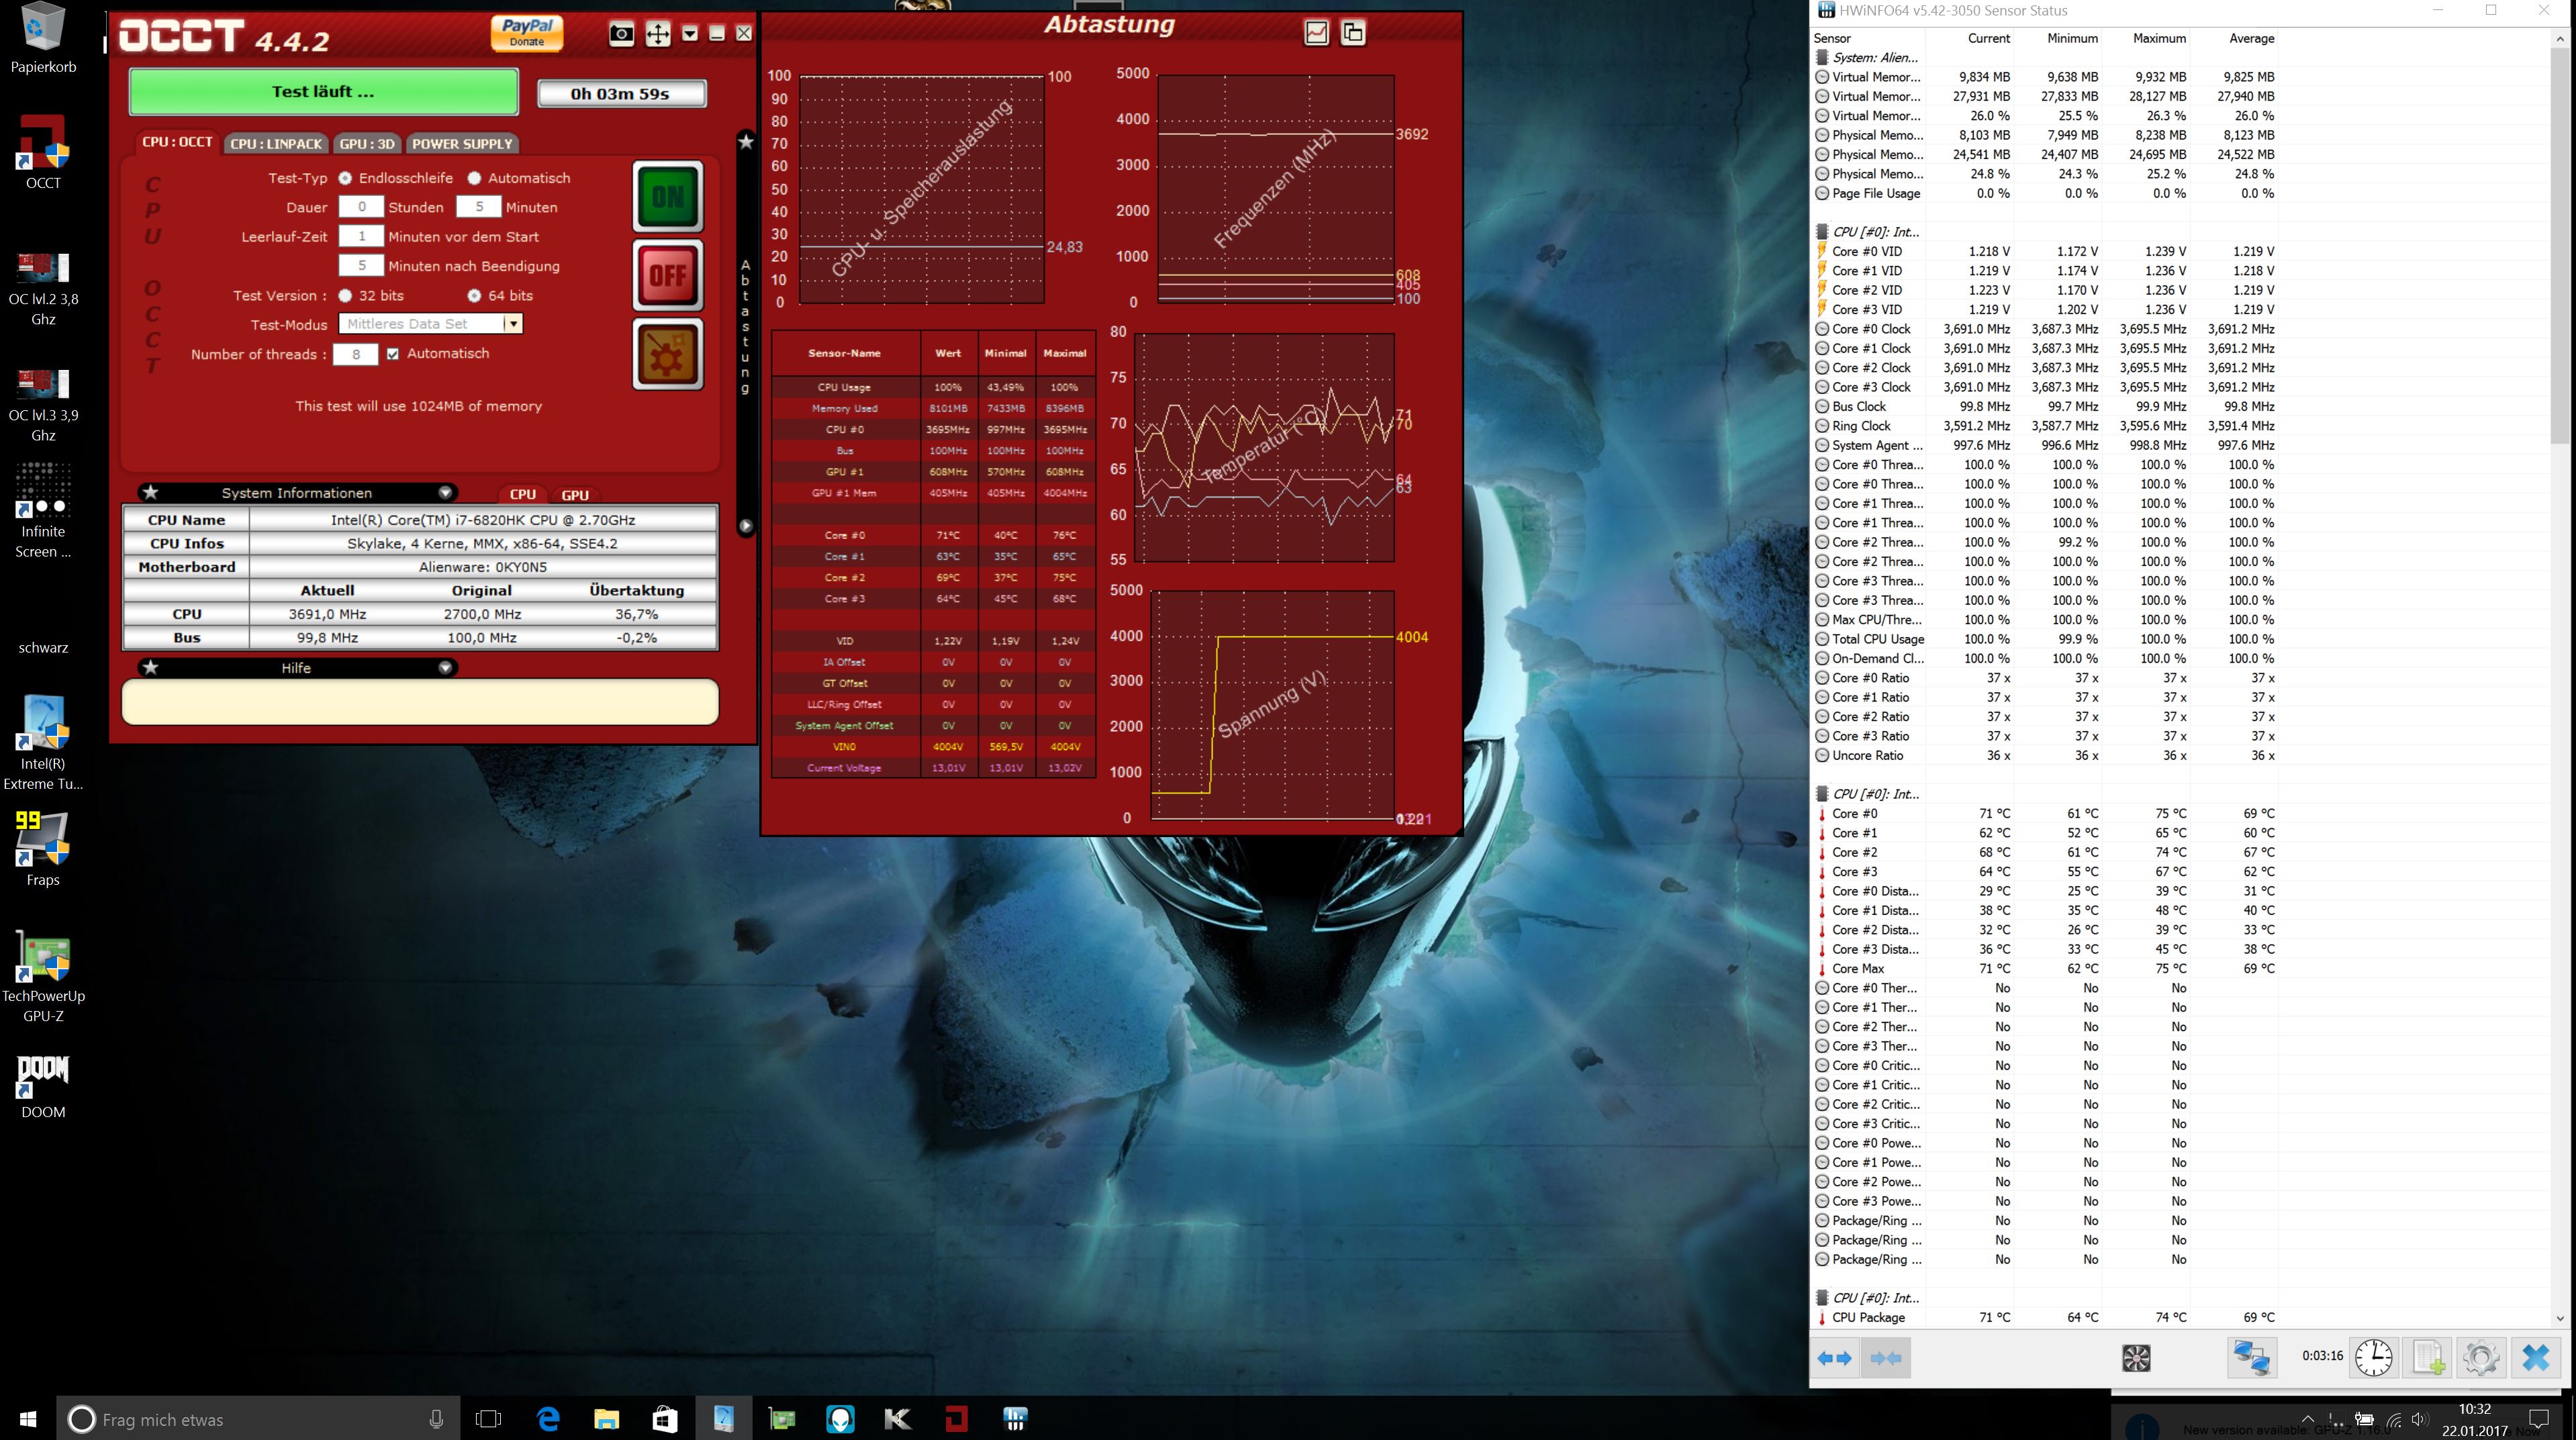Open File Explorer from the taskbar
Image resolution: width=2576 pixels, height=1440 pixels.
(606, 1418)
